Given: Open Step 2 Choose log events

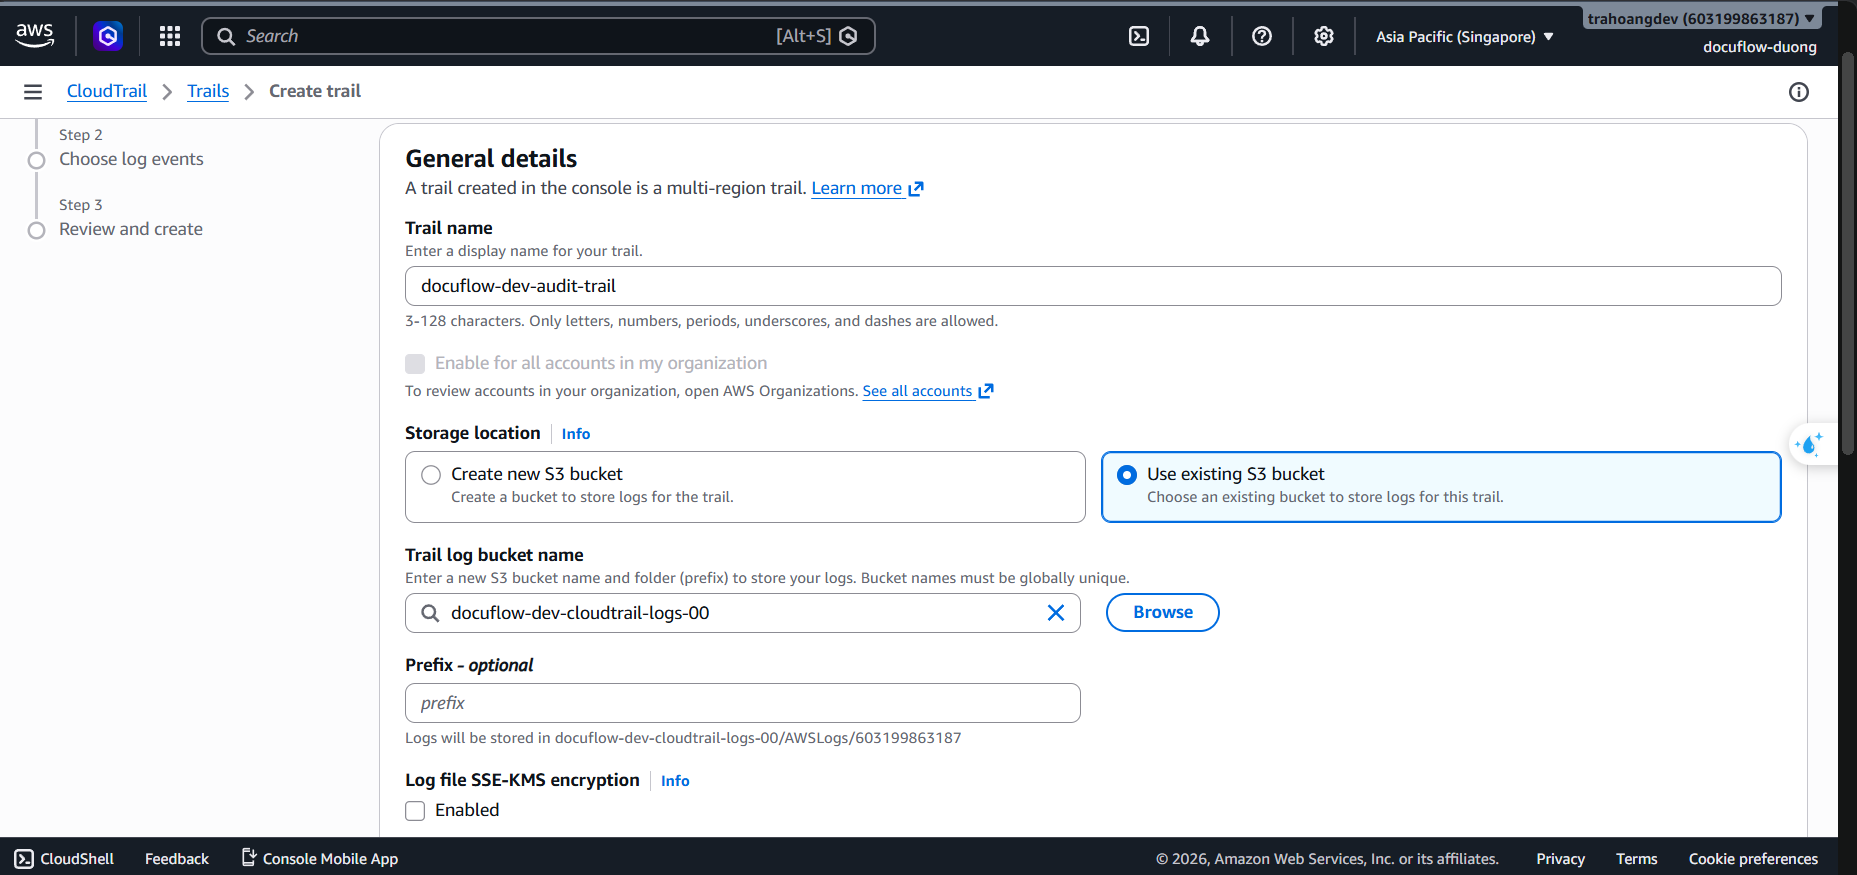Looking at the screenshot, I should pyautogui.click(x=131, y=159).
